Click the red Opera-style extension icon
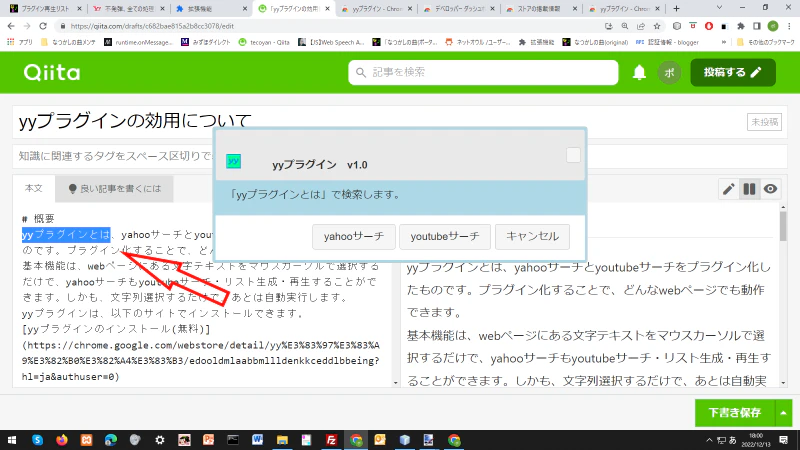Viewport: 800px width, 450px height. click(708, 26)
